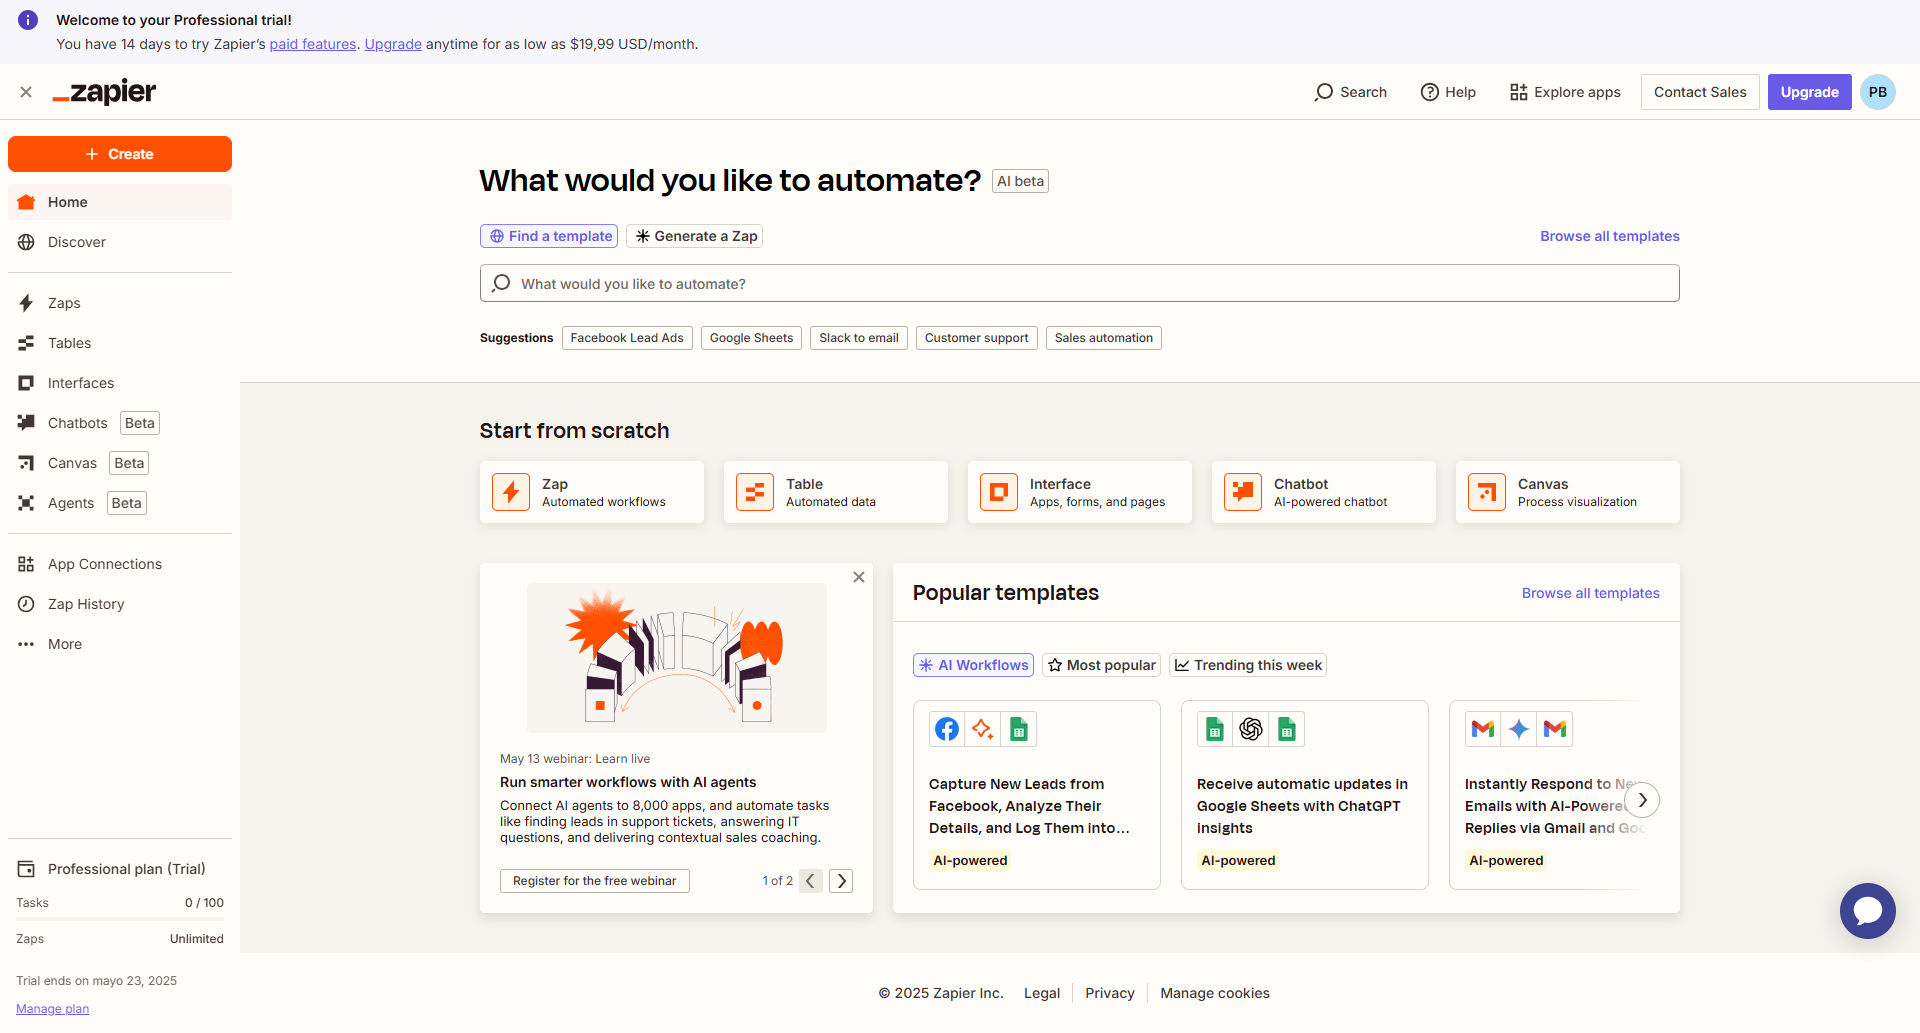Screen dimensions: 1920x1033
Task: Advance templates carousel with right chevron
Action: (1642, 800)
